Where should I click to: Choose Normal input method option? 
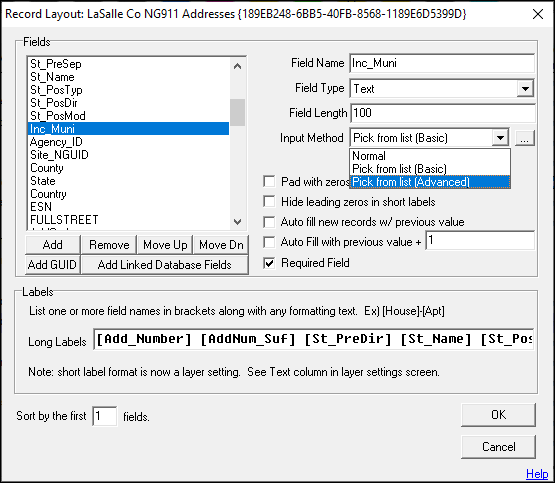(430, 156)
